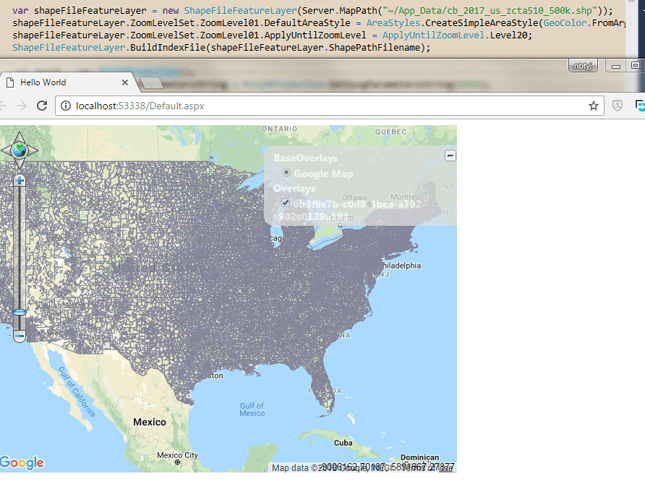Click the ONTARIO label on the map
Screen dimensions: 645x500
(x=280, y=129)
